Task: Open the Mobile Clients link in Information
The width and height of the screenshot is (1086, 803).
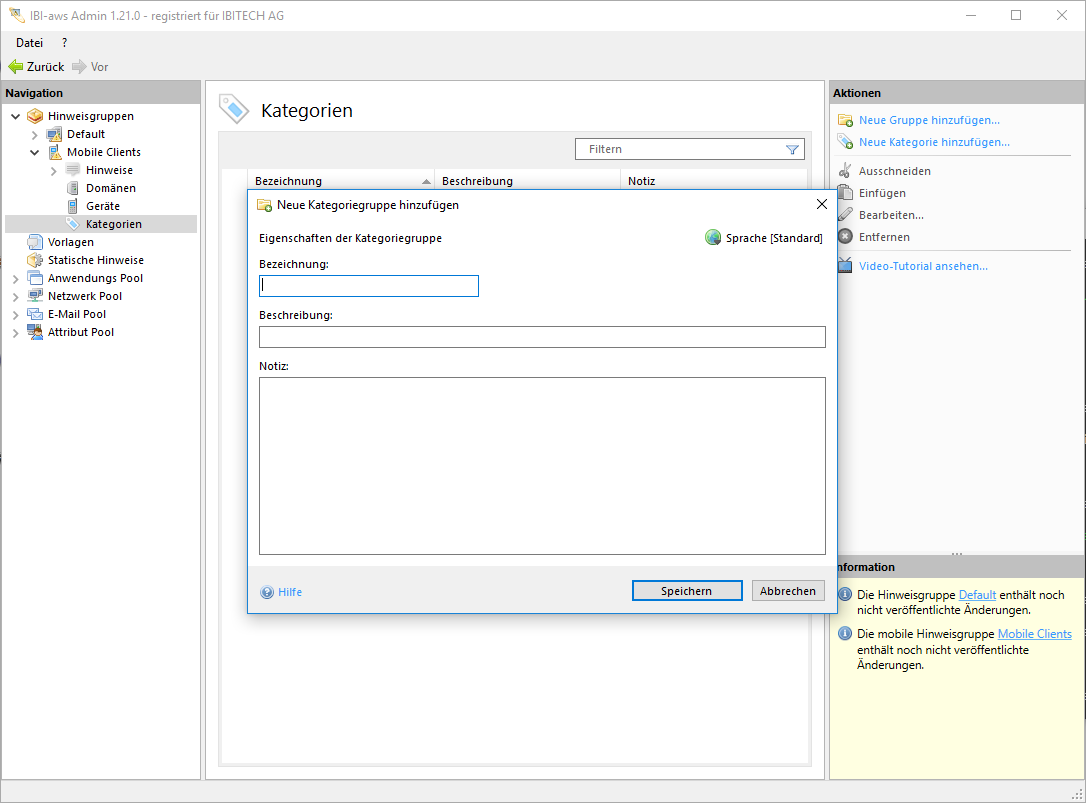Action: pyautogui.click(x=1034, y=634)
